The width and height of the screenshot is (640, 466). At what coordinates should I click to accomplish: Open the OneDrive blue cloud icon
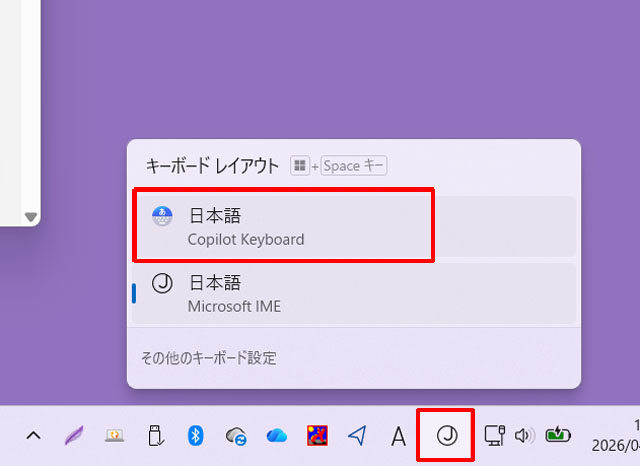pyautogui.click(x=277, y=435)
